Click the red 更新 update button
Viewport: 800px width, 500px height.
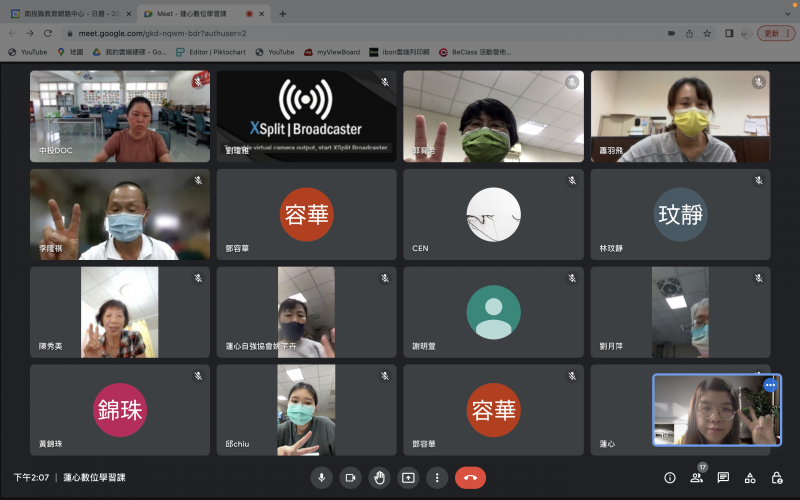[x=776, y=33]
